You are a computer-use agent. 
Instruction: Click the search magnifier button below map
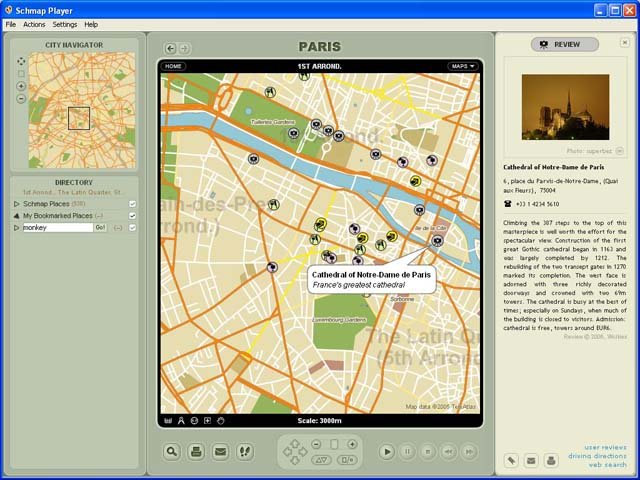[172, 452]
